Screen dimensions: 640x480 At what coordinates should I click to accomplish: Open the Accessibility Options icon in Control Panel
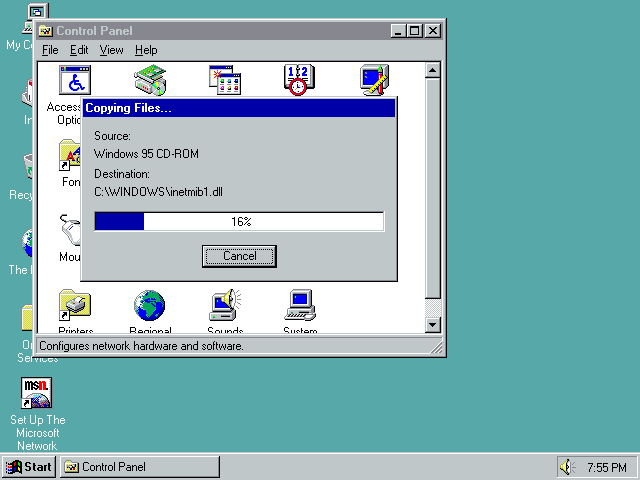click(75, 80)
